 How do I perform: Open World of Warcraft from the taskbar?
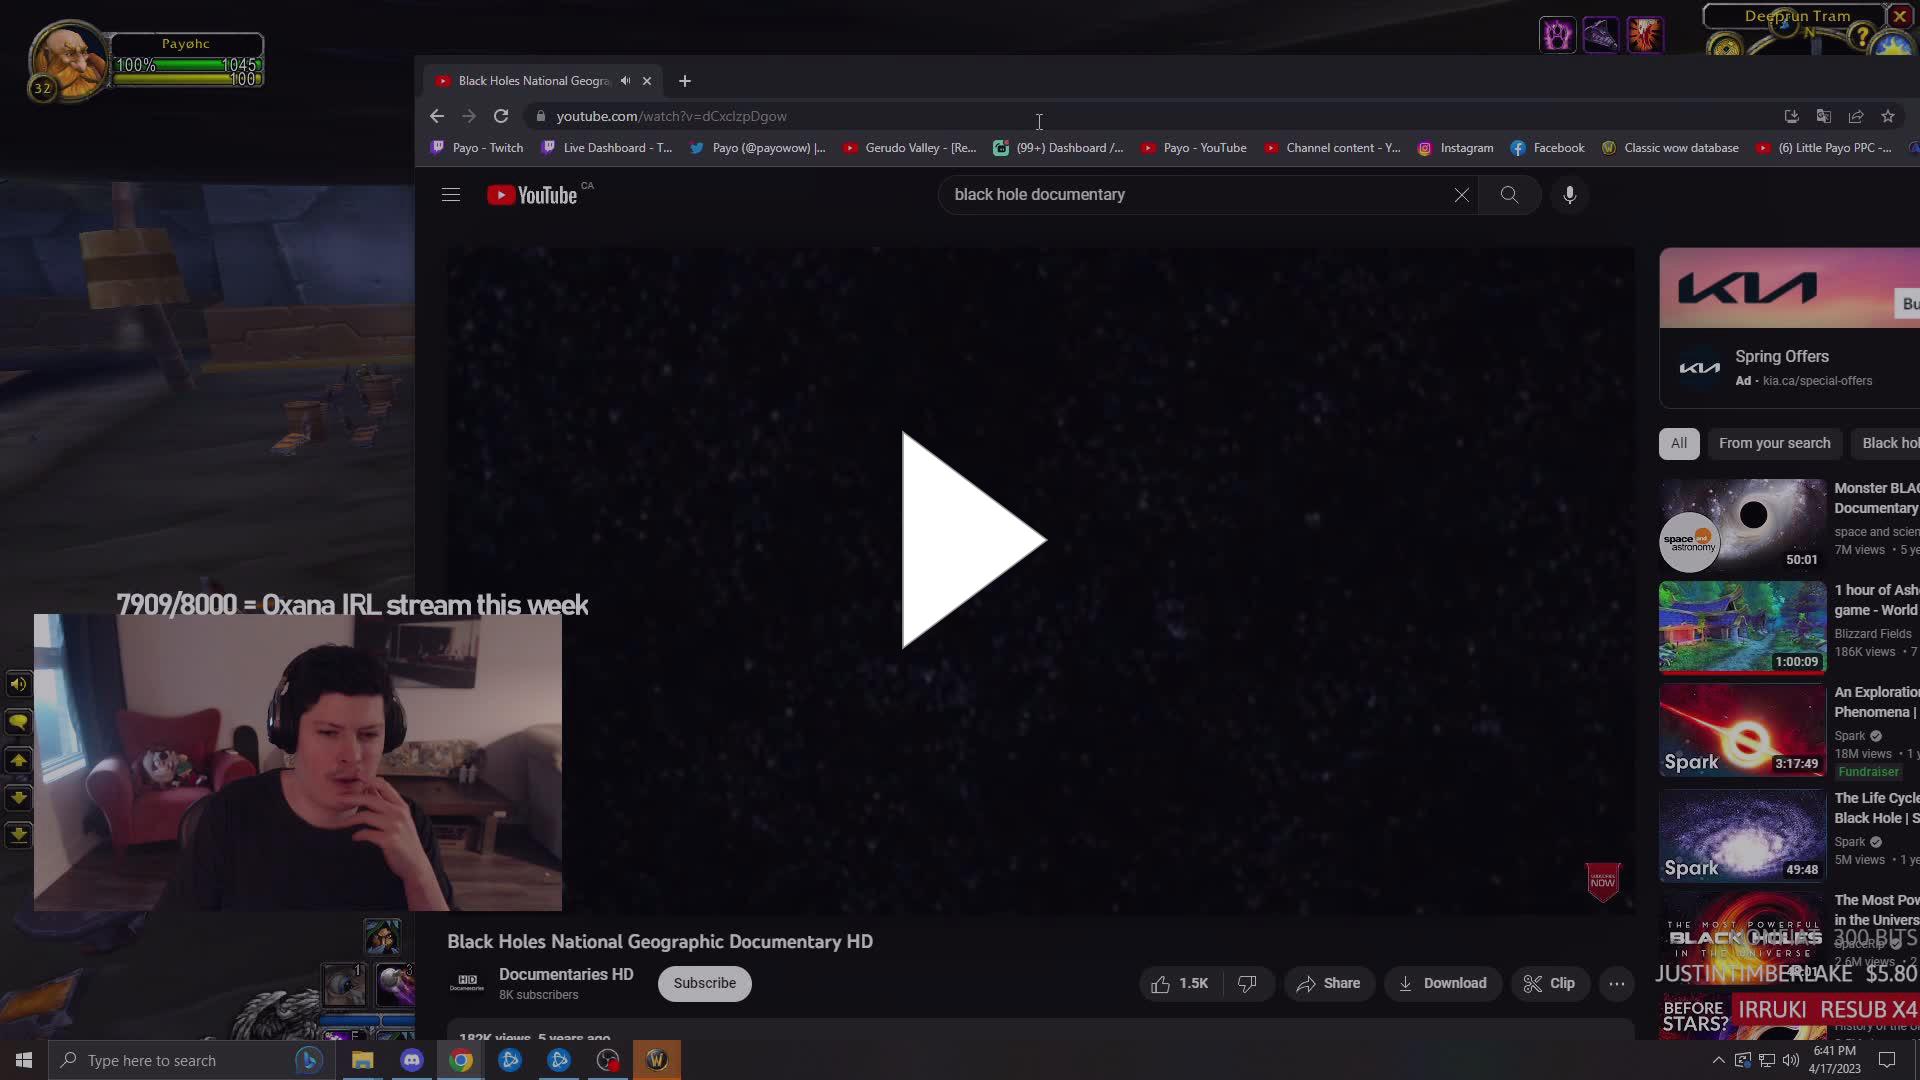pos(657,1059)
